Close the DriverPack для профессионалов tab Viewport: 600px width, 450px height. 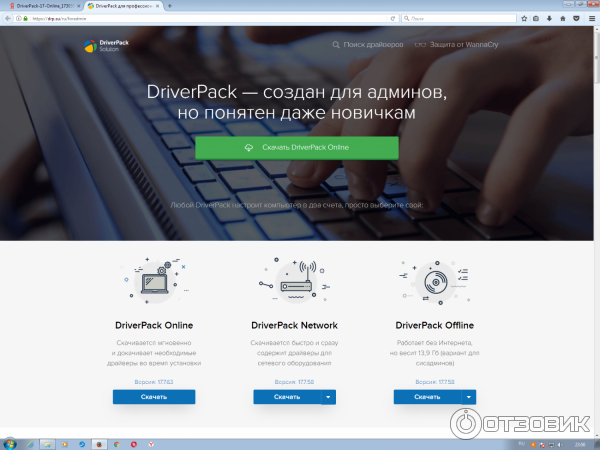(x=157, y=6)
